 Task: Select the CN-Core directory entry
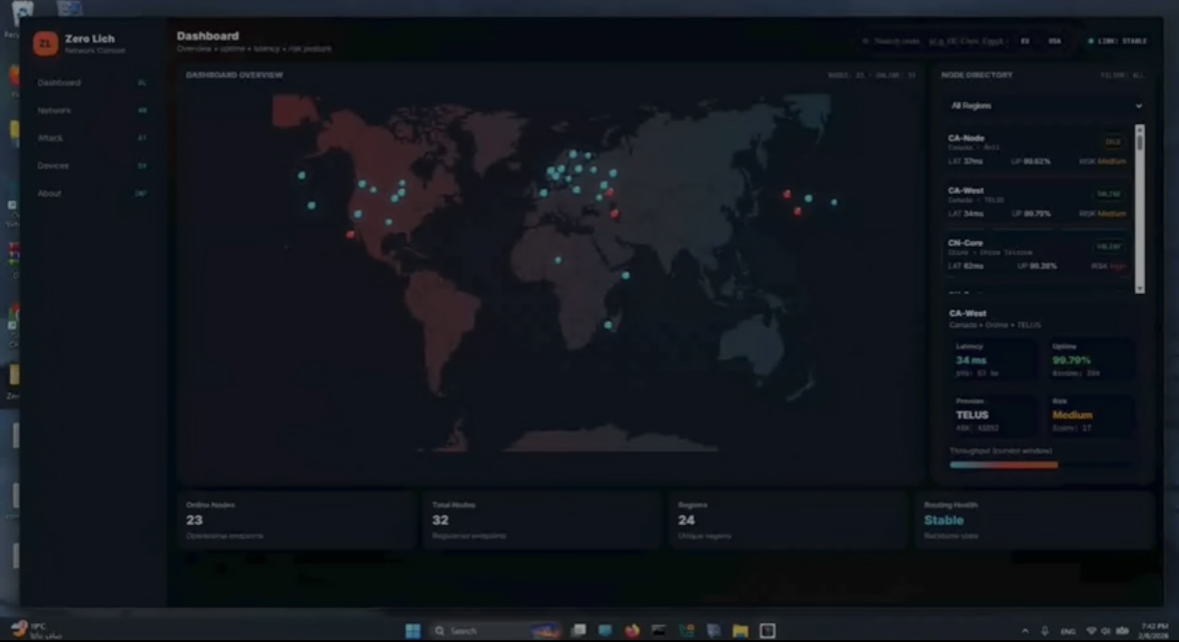[x=1037, y=255]
